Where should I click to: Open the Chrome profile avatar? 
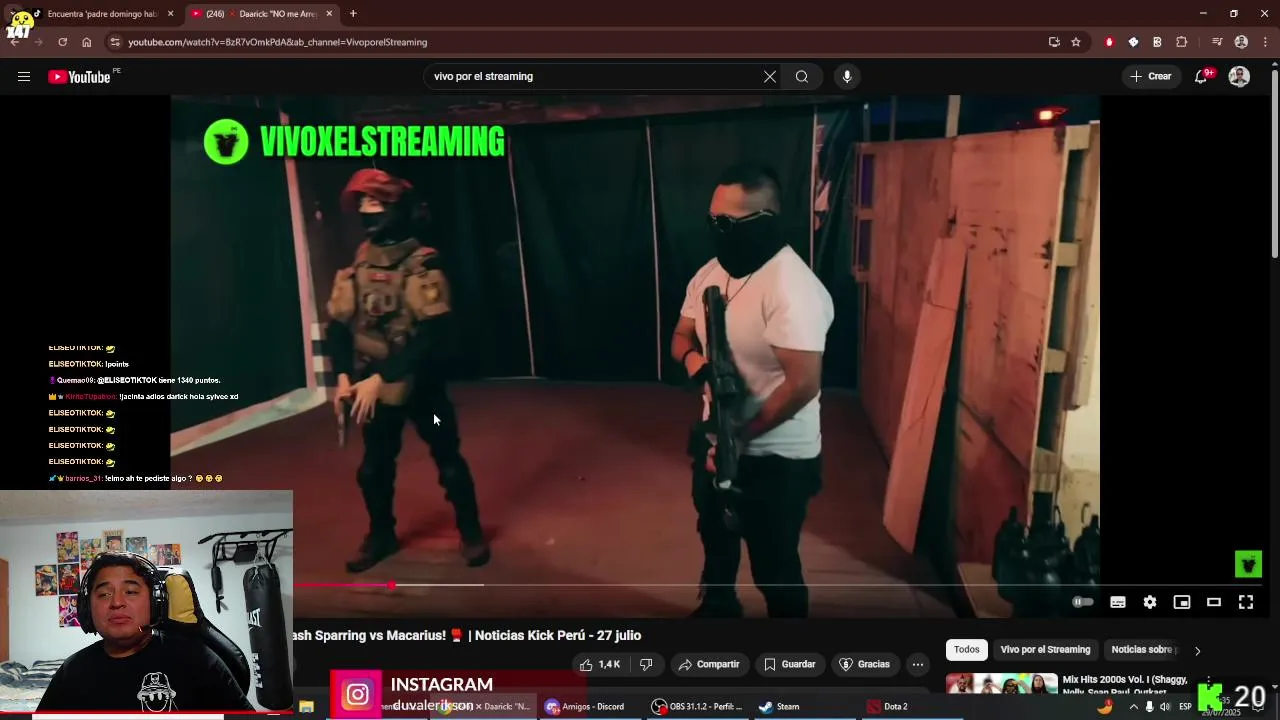click(1241, 42)
